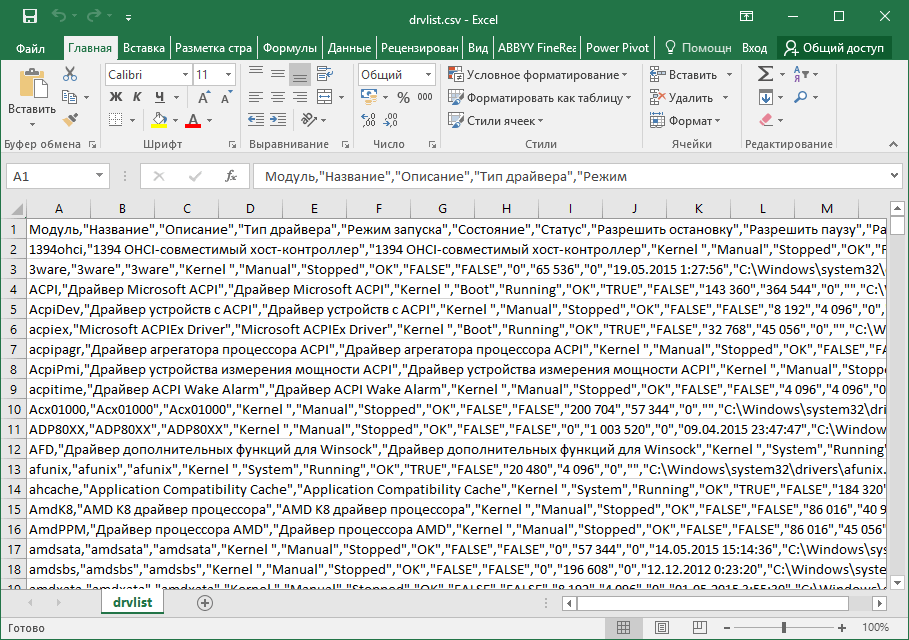Open Условное форматирование menu
909x640 pixels.
pyautogui.click(x=540, y=75)
